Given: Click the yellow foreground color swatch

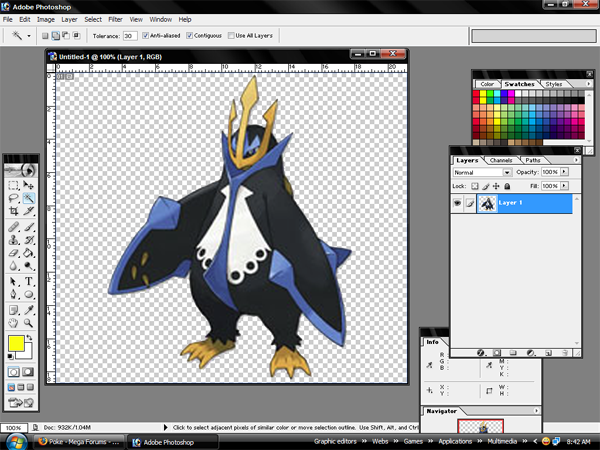Looking at the screenshot, I should click(16, 343).
